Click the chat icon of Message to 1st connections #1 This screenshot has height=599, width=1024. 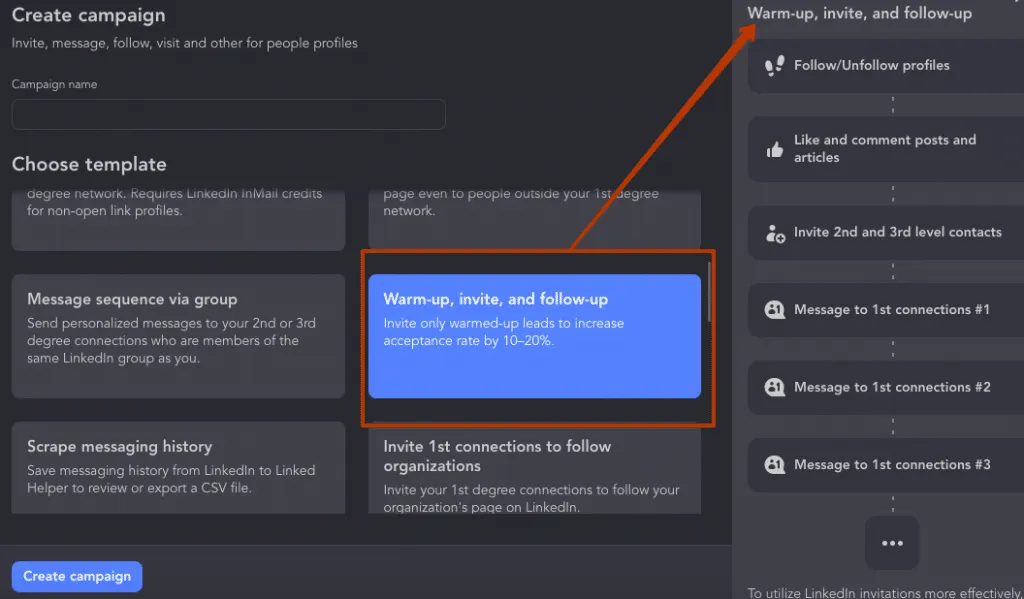pos(775,310)
